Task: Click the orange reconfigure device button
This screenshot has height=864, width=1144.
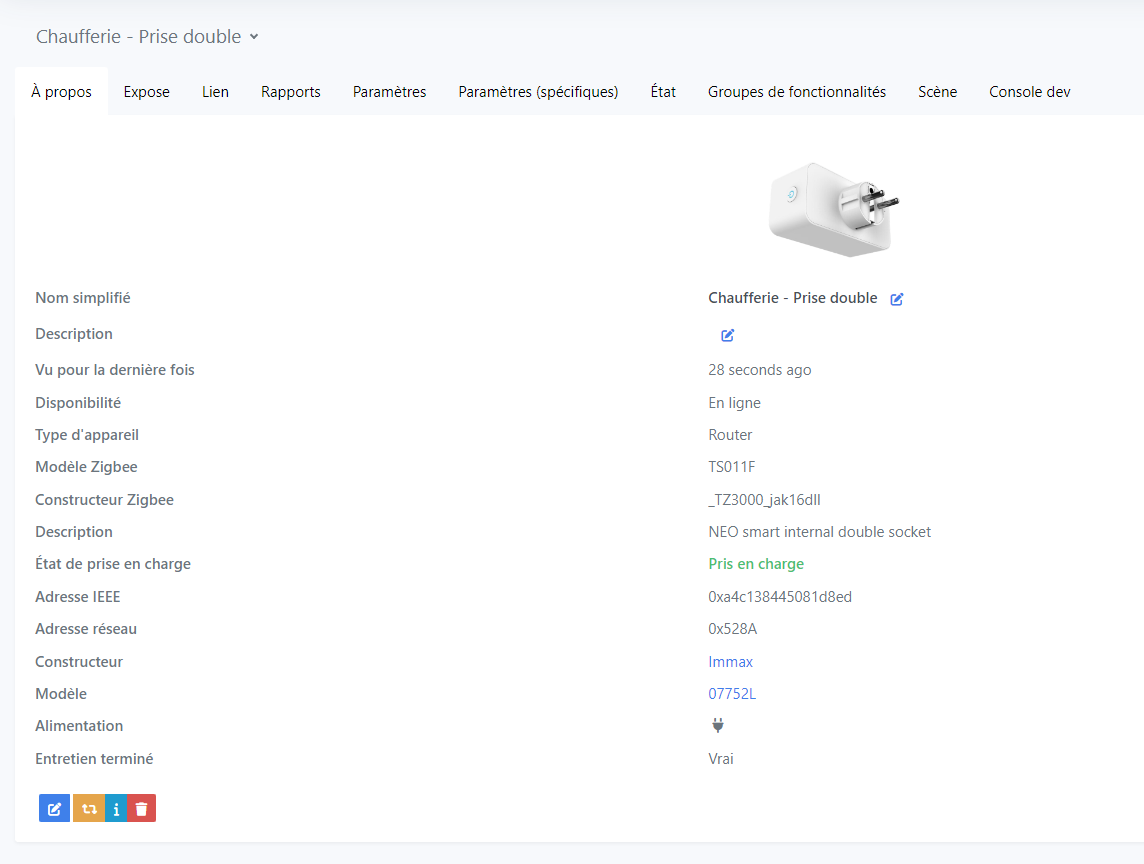Action: 89,808
